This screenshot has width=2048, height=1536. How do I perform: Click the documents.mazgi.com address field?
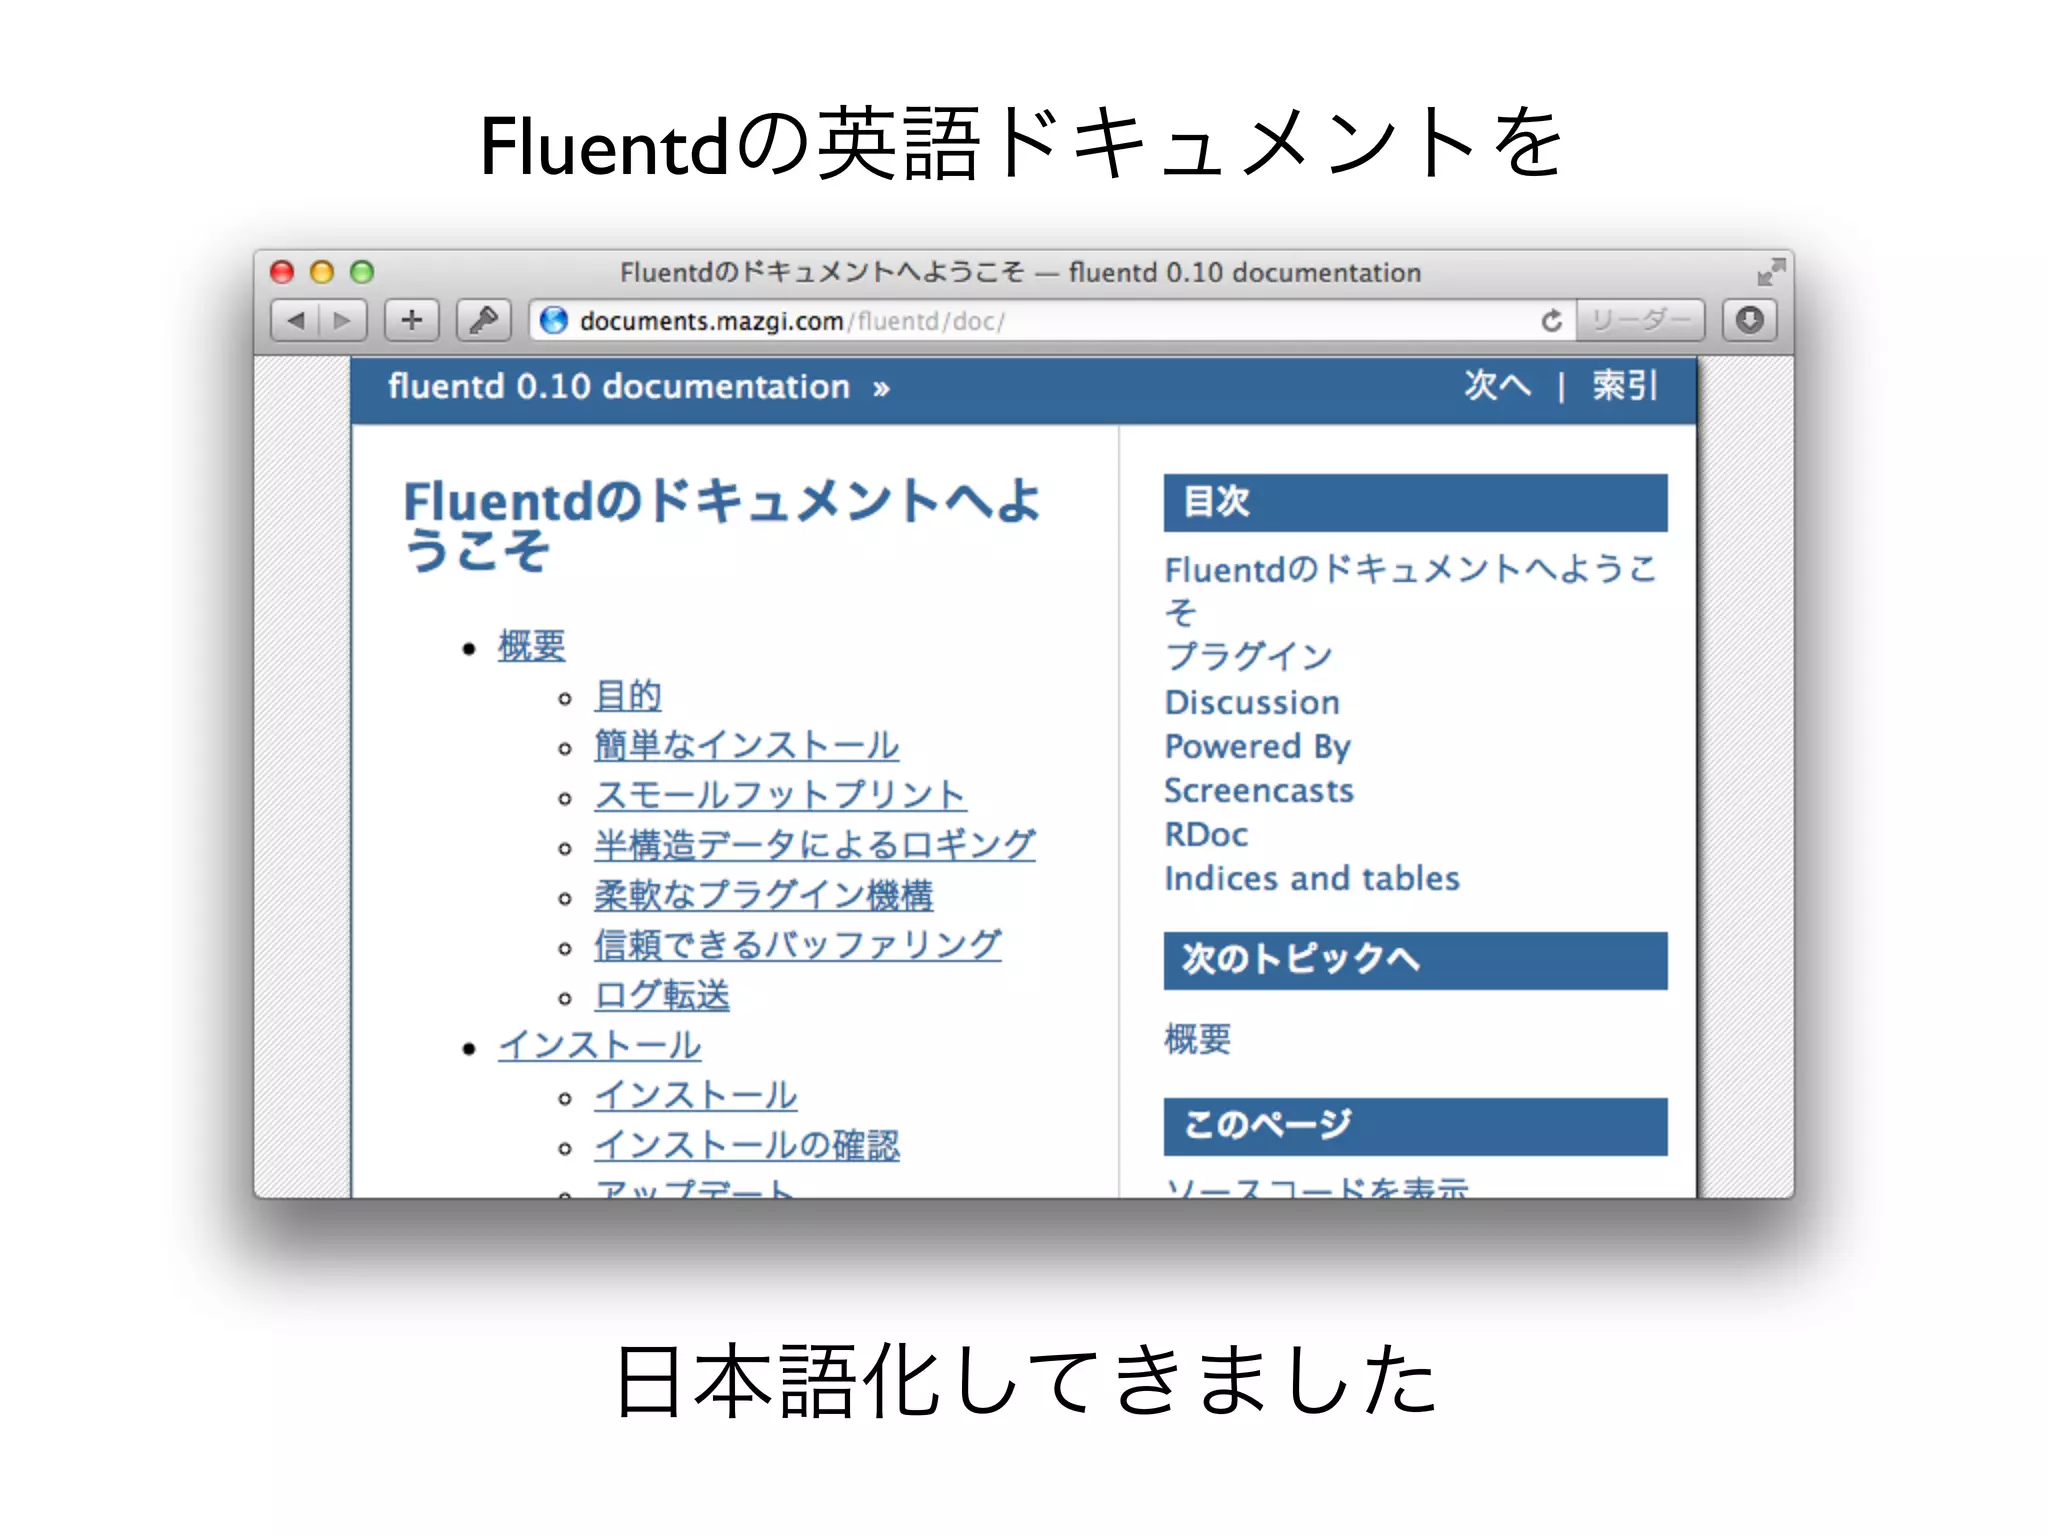tap(1053, 321)
